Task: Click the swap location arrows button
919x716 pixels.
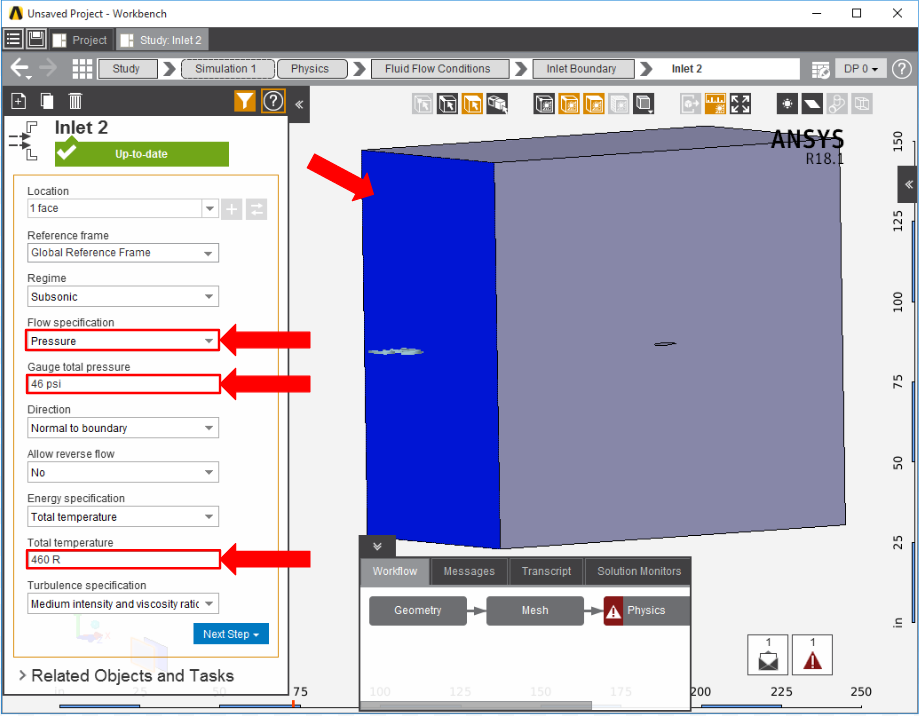Action: [257, 209]
